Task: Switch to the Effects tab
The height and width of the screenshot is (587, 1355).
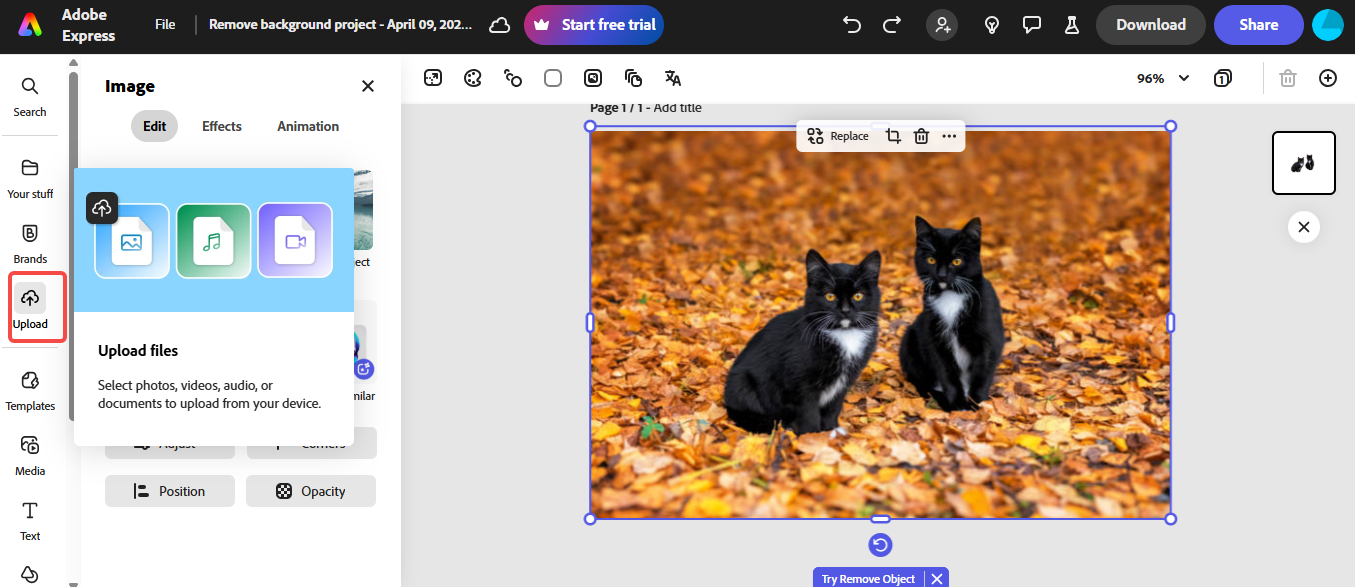Action: (221, 126)
